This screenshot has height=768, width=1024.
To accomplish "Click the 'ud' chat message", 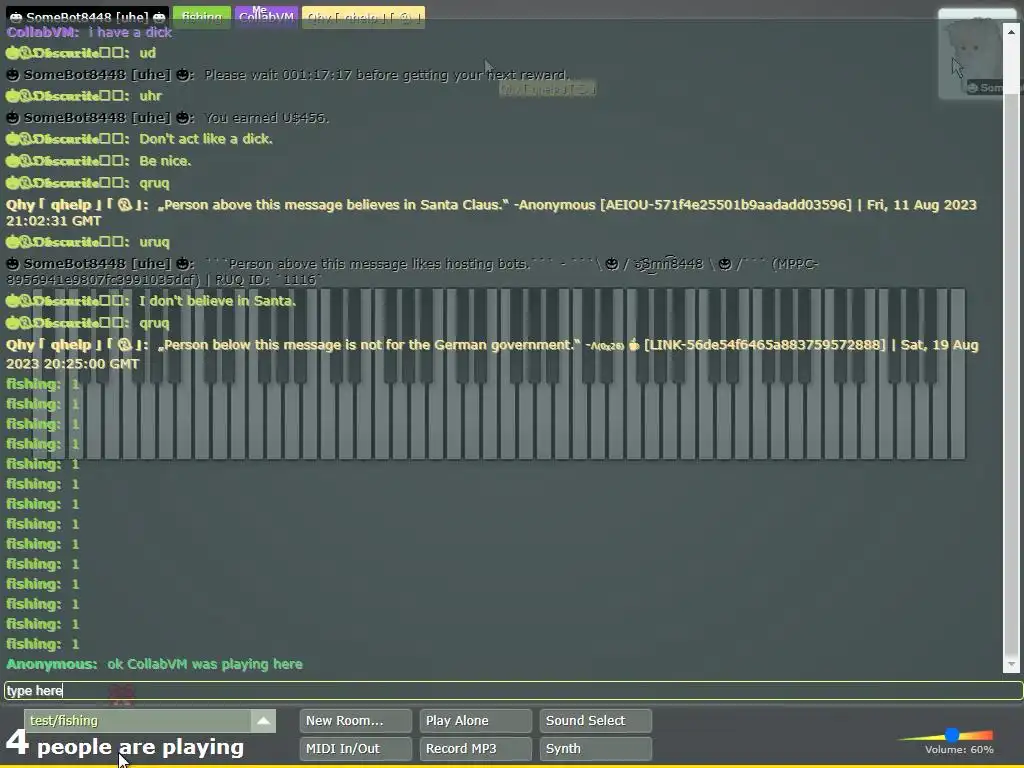I will point(148,53).
